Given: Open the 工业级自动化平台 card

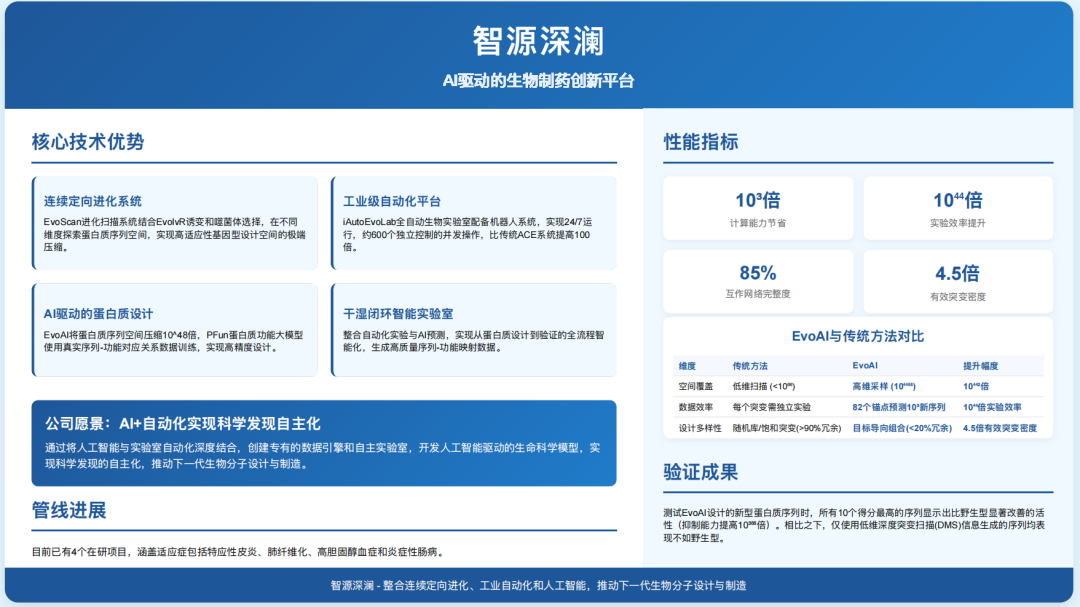Looking at the screenshot, I should coord(473,223).
